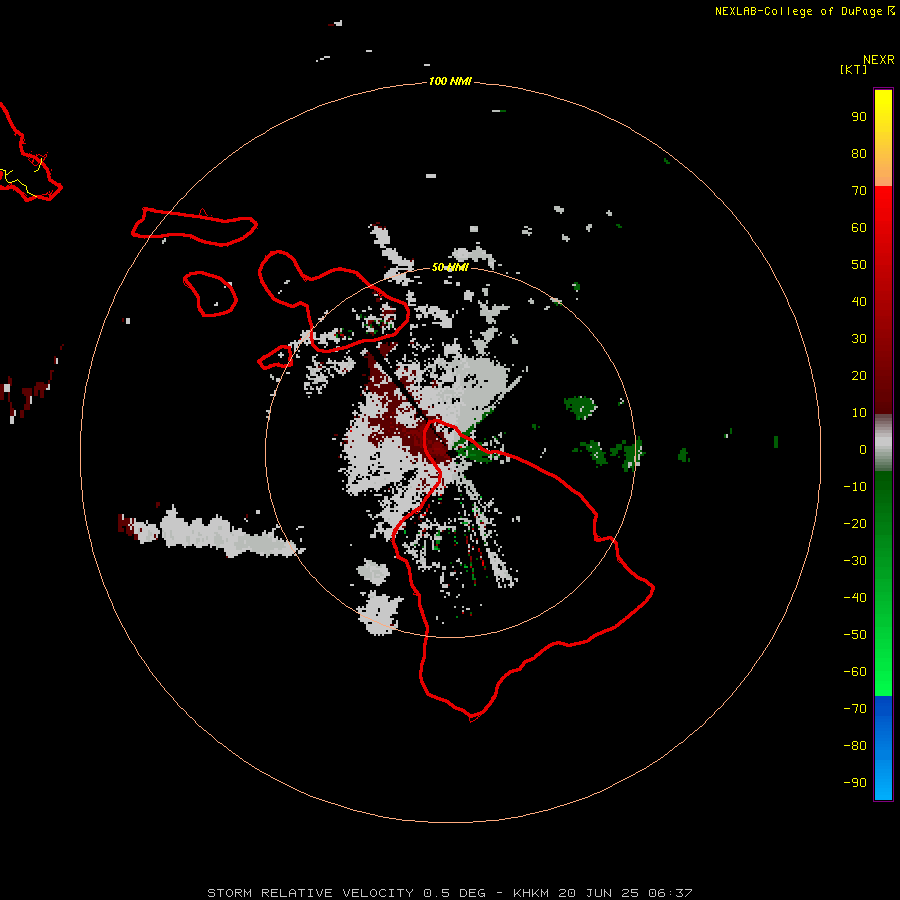This screenshot has width=900, height=900.
Task: Click the 40 value on velocity scale
Action: point(859,301)
